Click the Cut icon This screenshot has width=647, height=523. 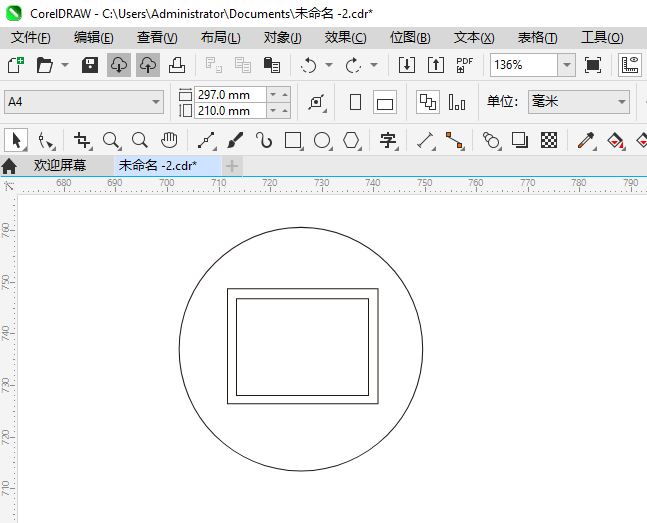coord(214,65)
